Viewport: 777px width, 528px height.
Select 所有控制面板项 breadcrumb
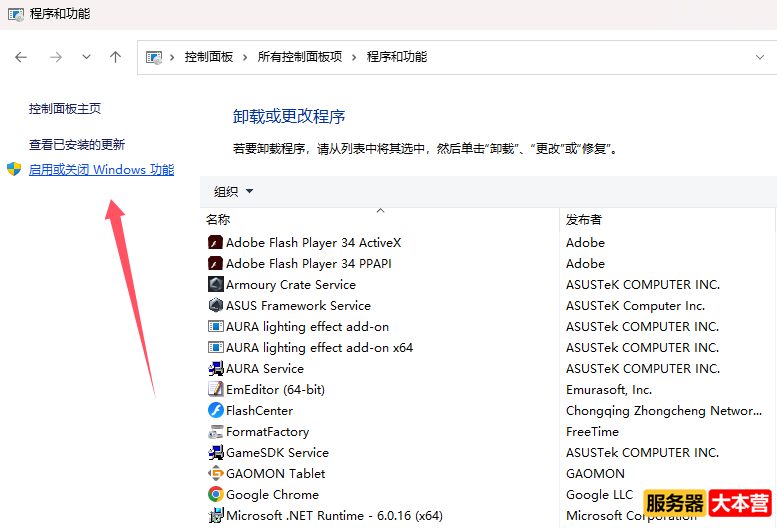point(300,57)
